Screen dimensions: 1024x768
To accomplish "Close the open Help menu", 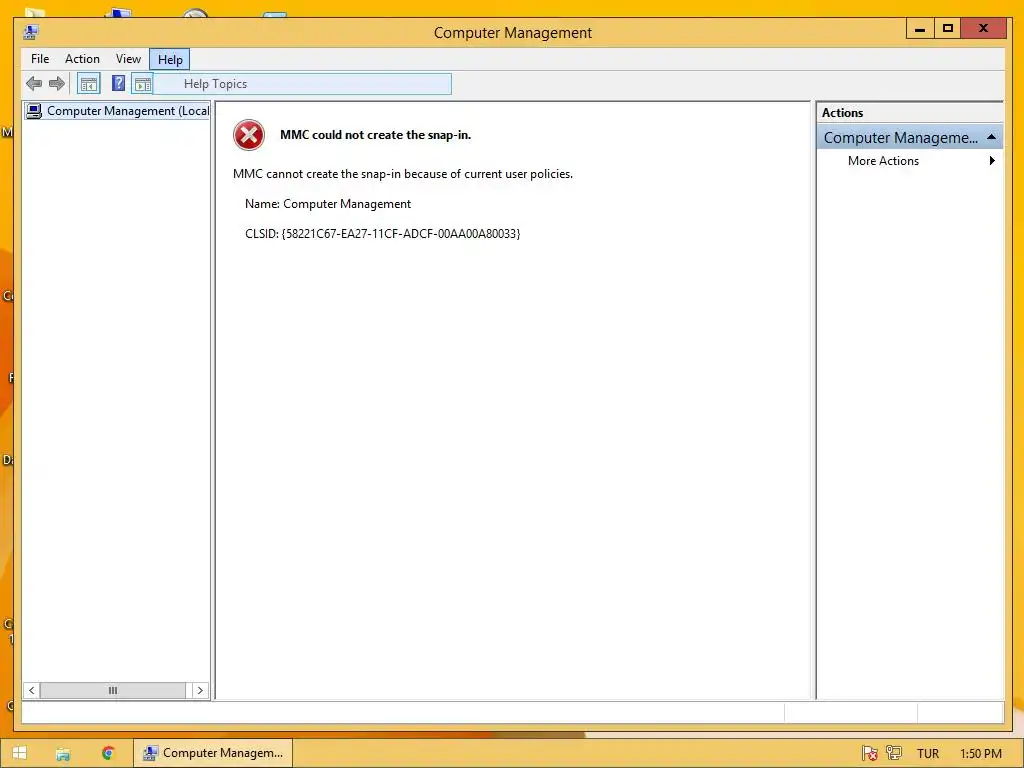I will point(170,59).
